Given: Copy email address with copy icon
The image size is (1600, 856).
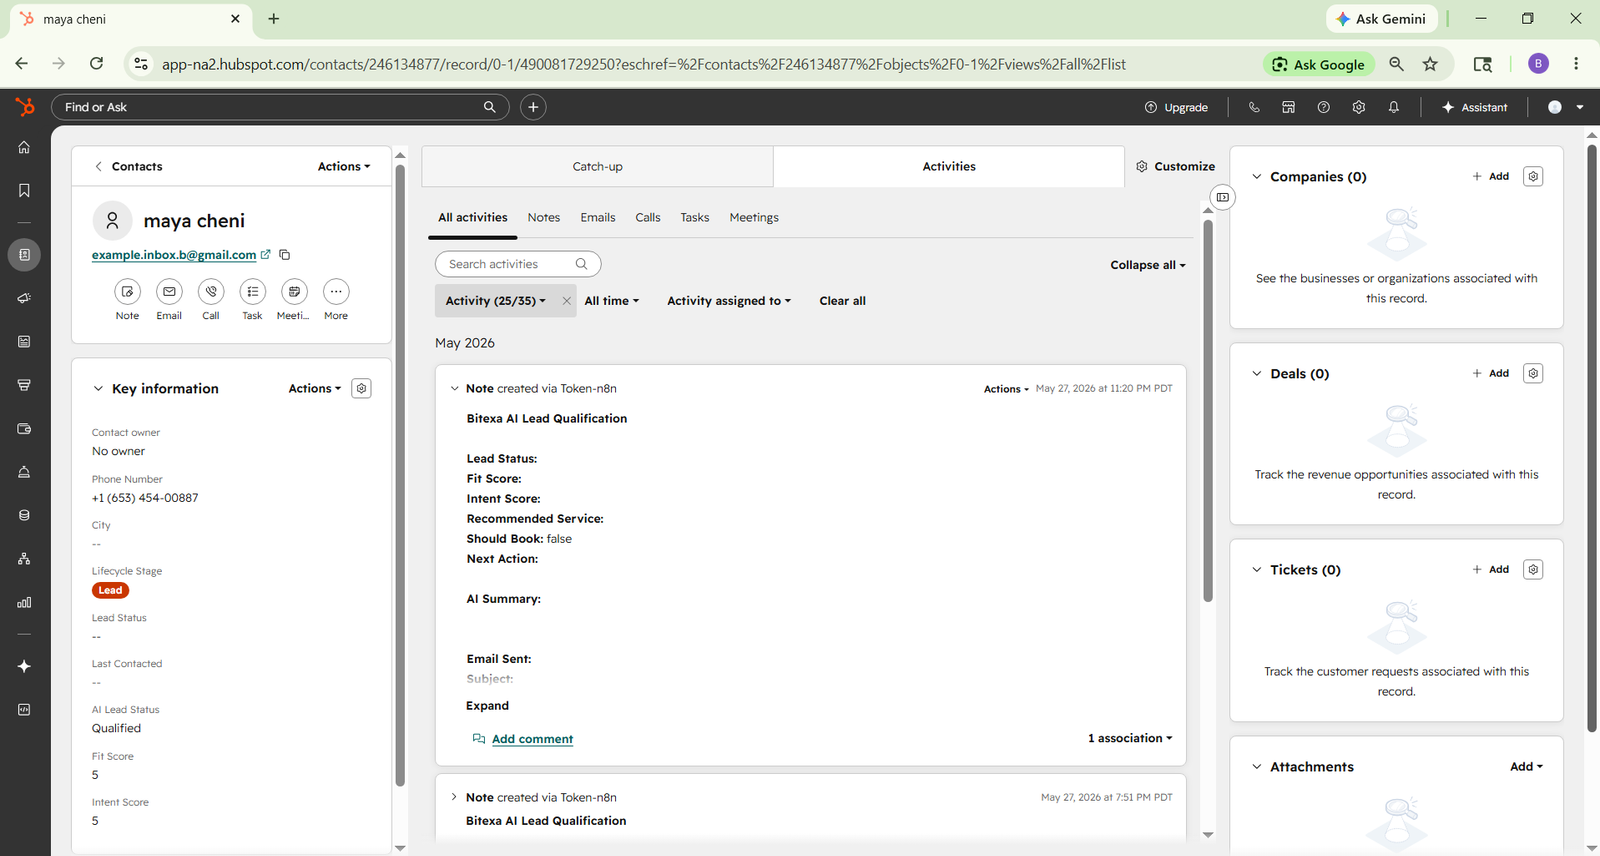Looking at the screenshot, I should point(285,255).
